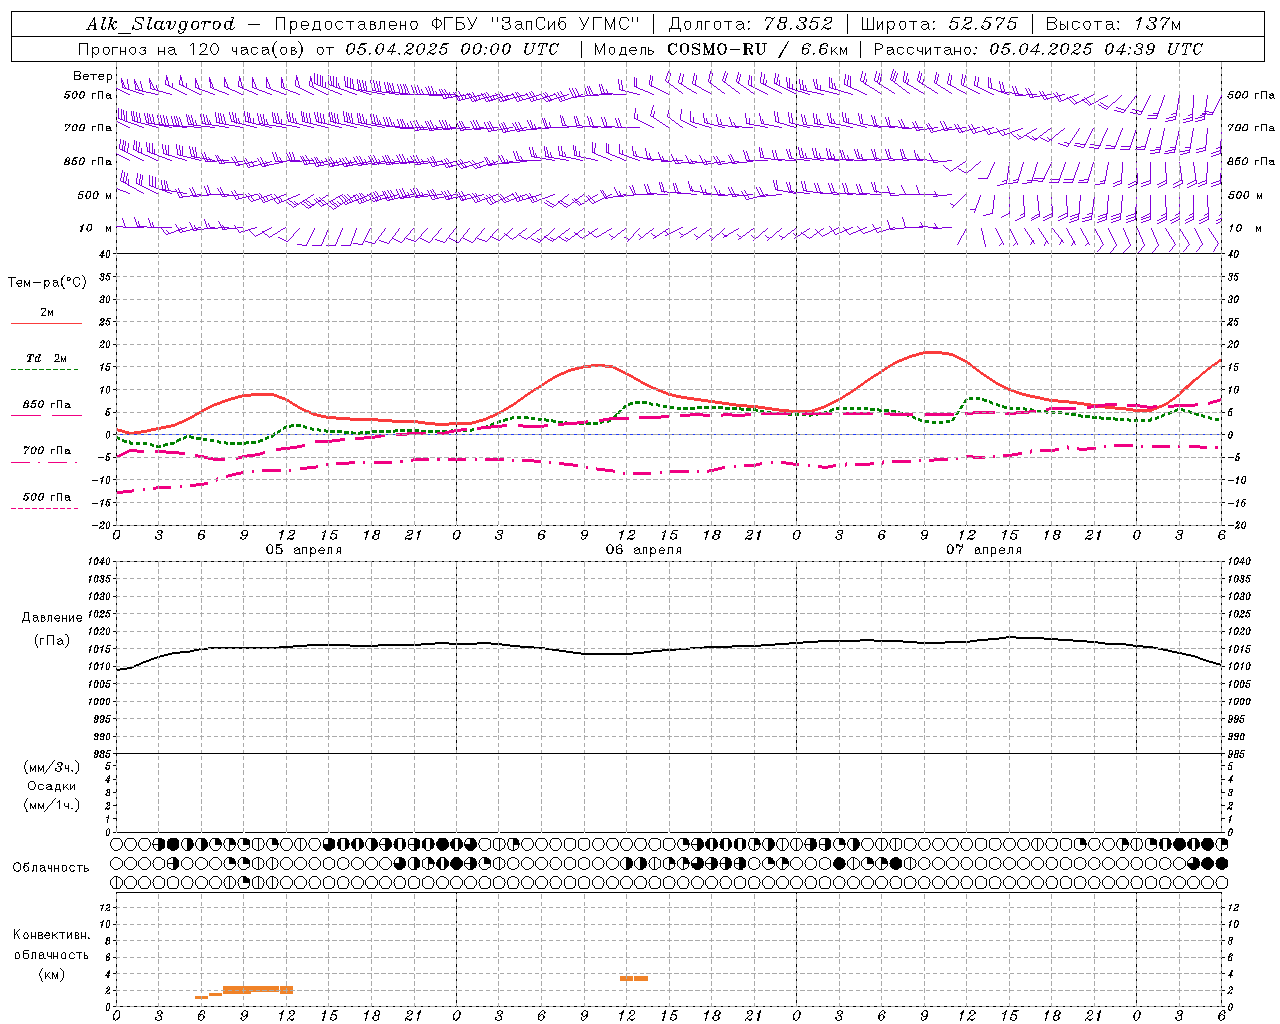The width and height of the screenshot is (1280, 1024).
Task: Click the "700 гПа" temperature legend entry
Action: (x=47, y=450)
